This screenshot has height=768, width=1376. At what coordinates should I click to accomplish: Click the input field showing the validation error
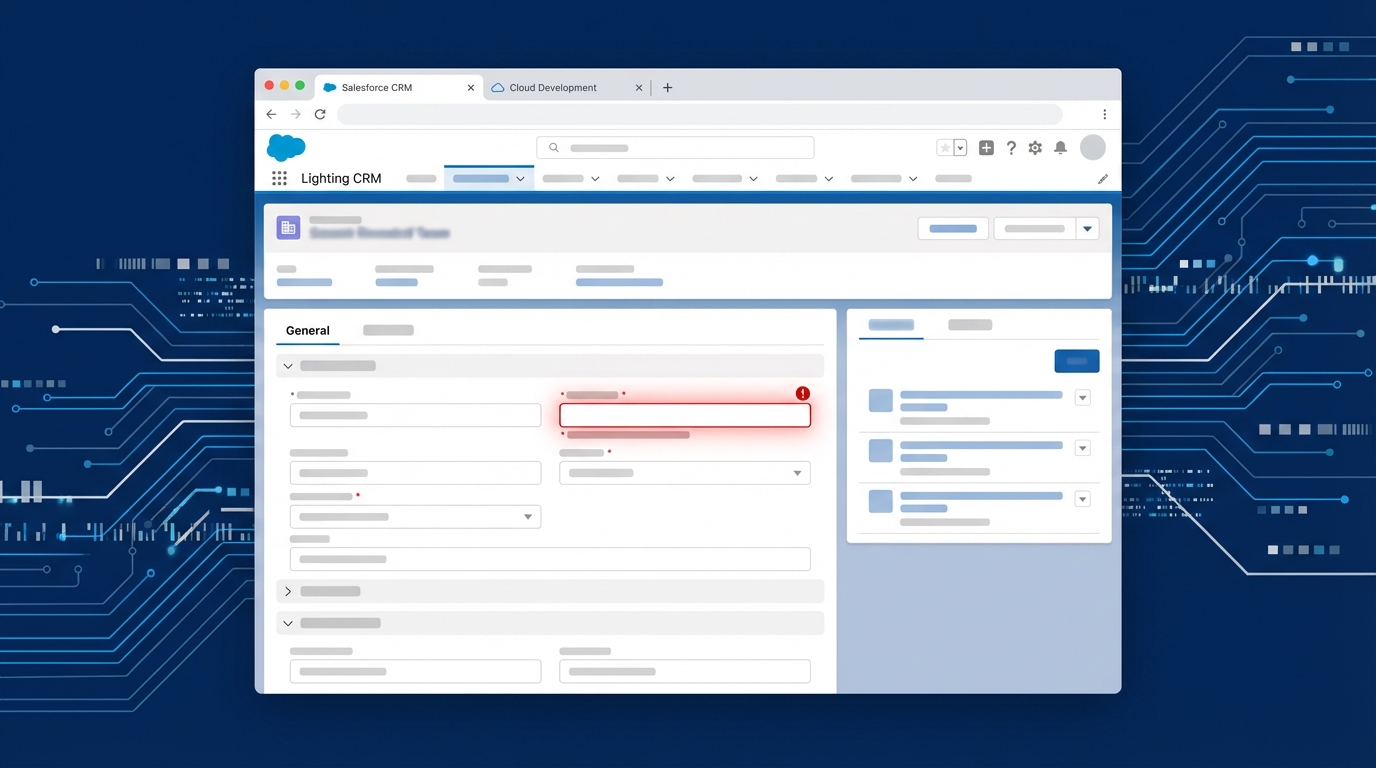pyautogui.click(x=684, y=414)
